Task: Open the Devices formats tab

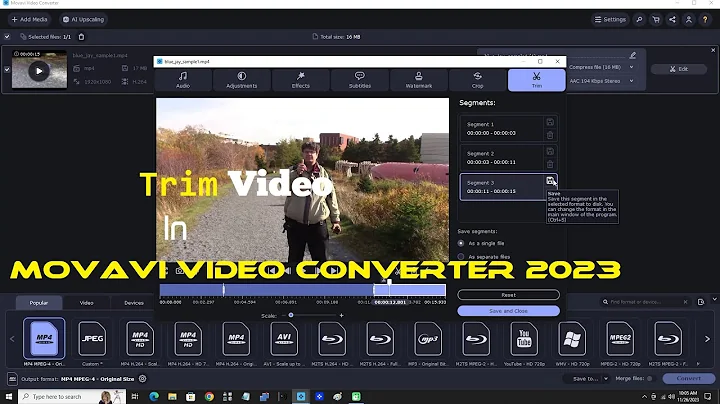Action: coord(134,303)
